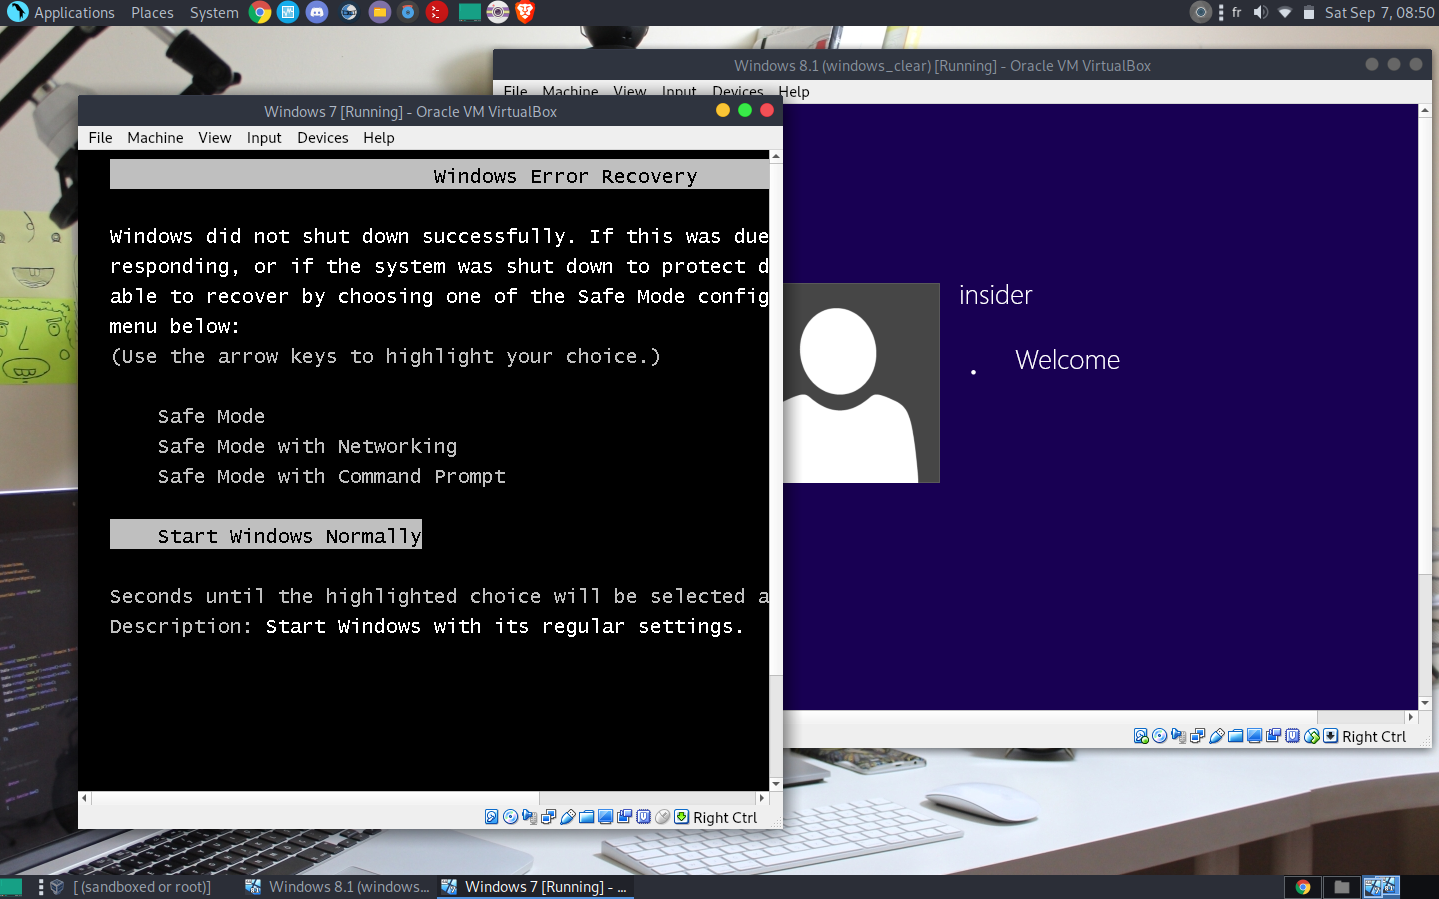
Task: Click the recording icon in the Windows 7 status bar
Action: (x=624, y=816)
